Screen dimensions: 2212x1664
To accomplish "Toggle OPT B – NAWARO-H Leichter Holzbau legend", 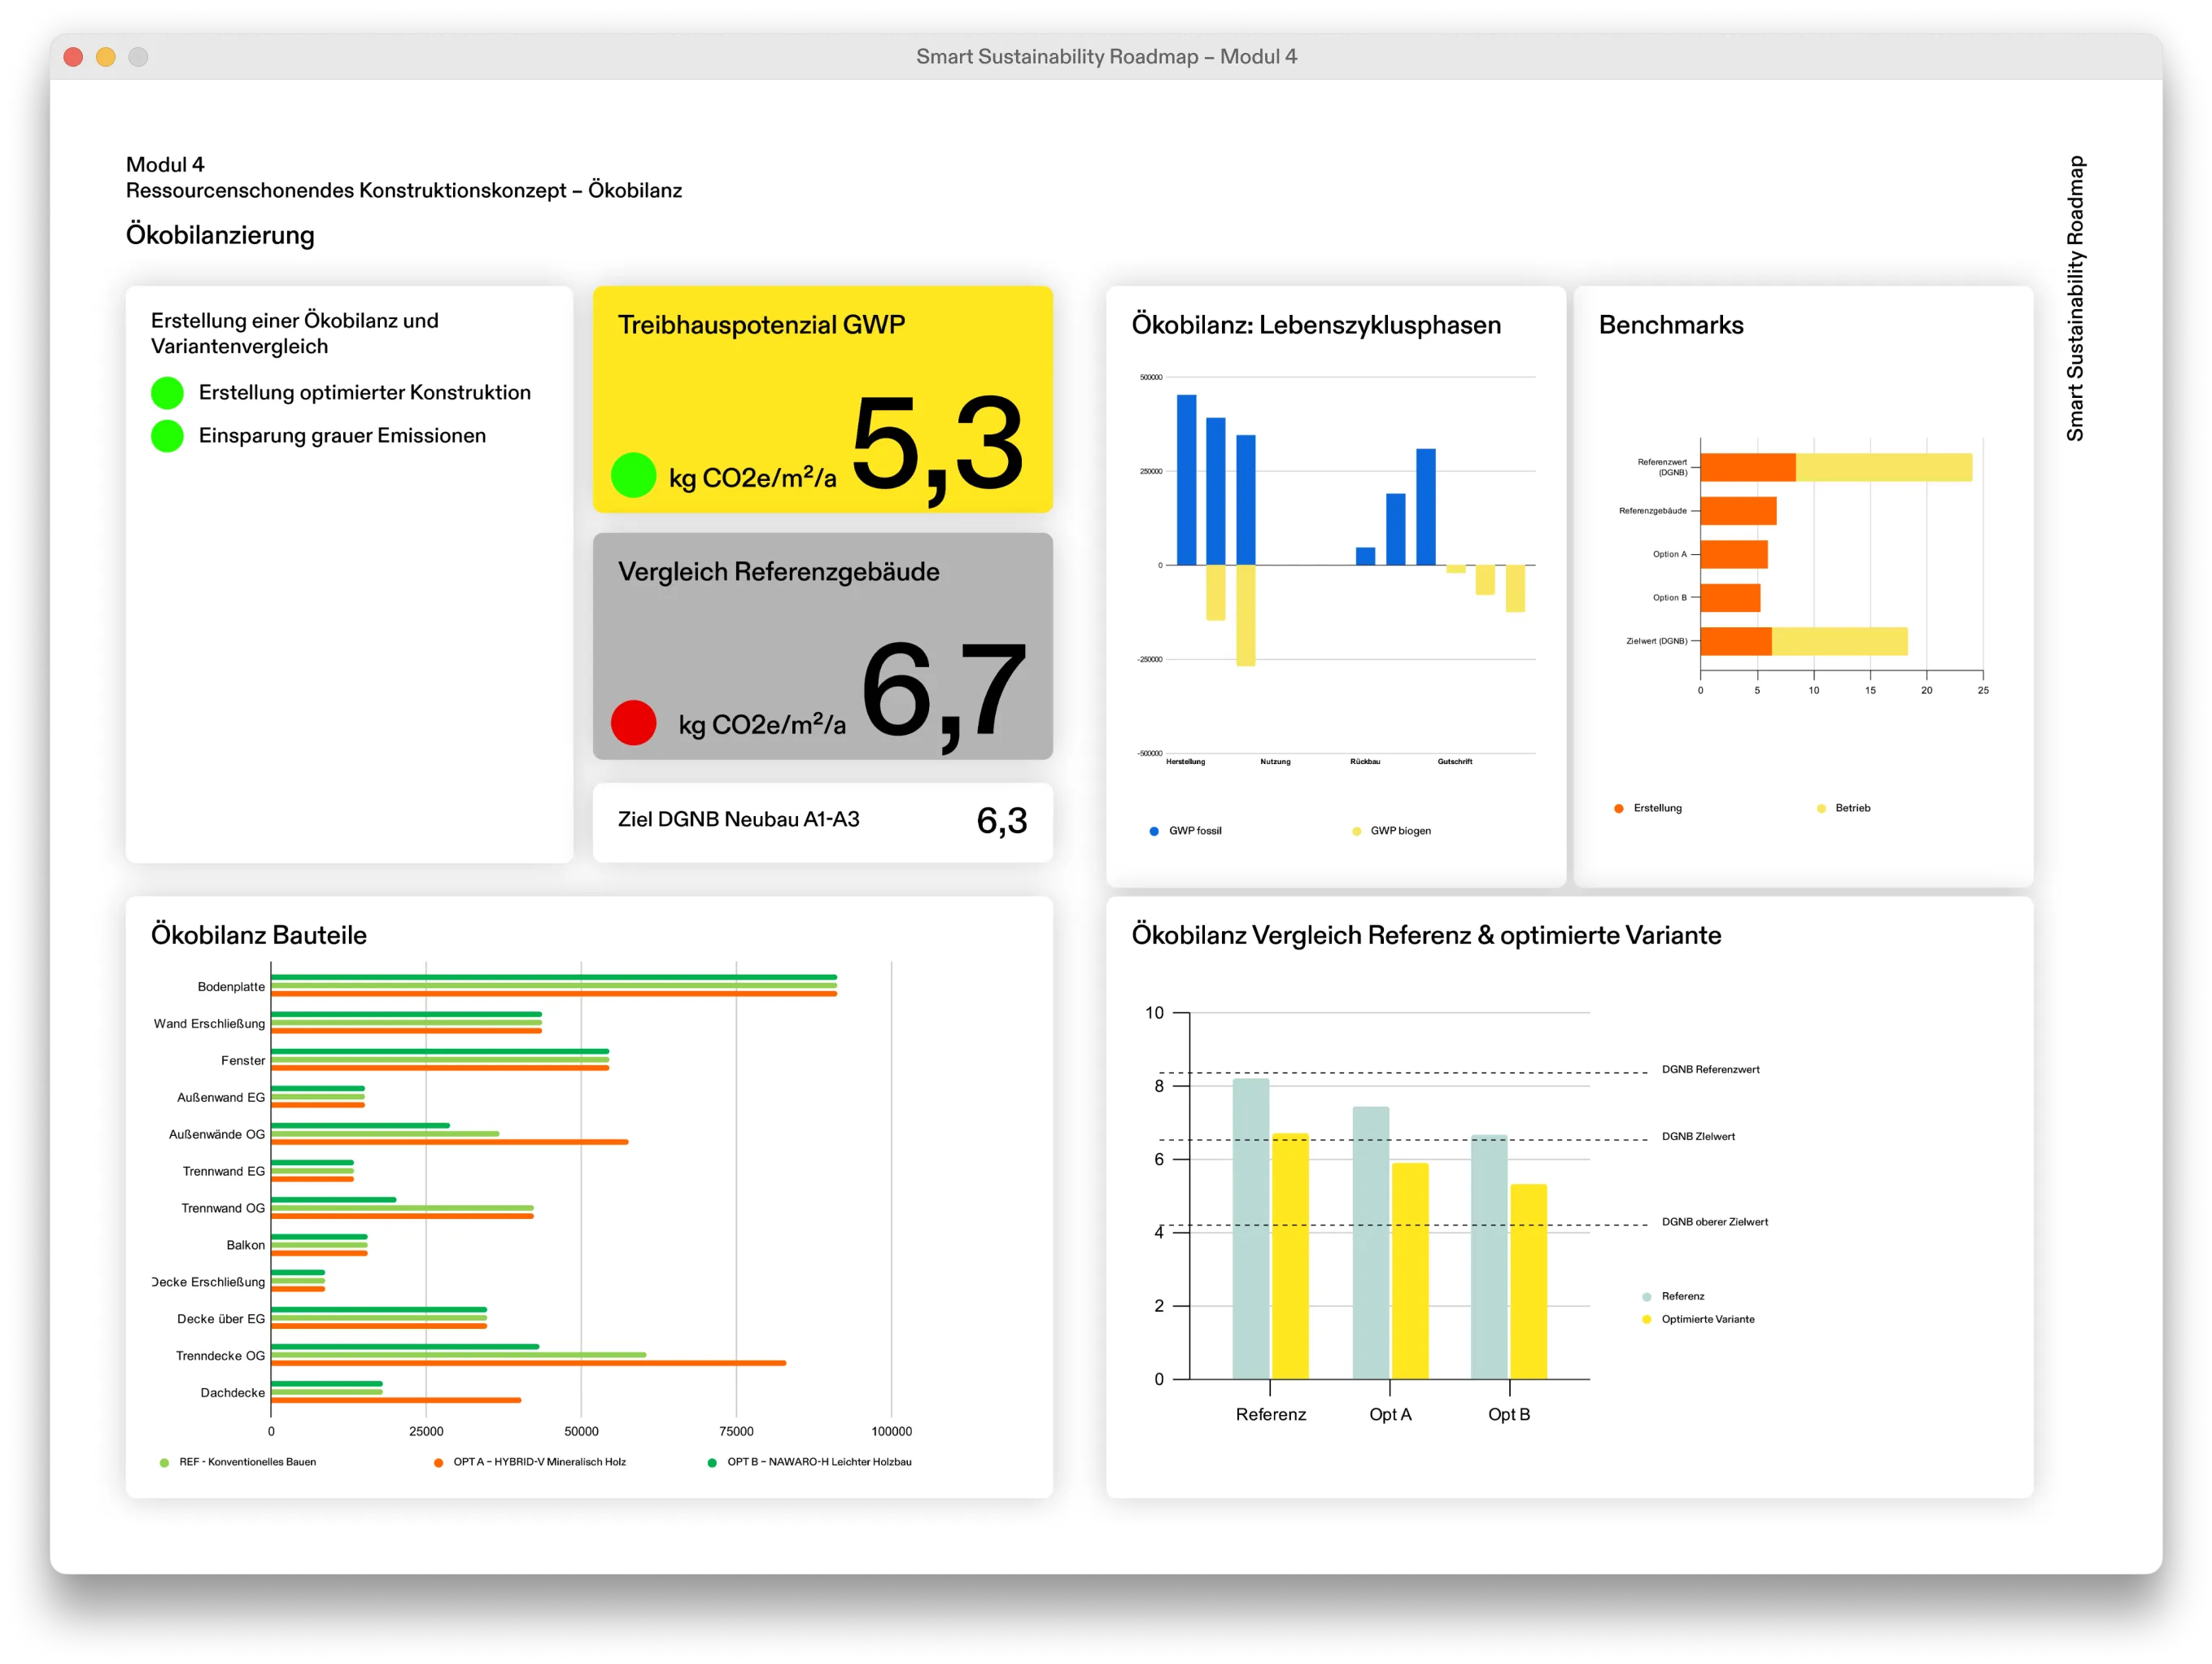I will click(810, 1462).
